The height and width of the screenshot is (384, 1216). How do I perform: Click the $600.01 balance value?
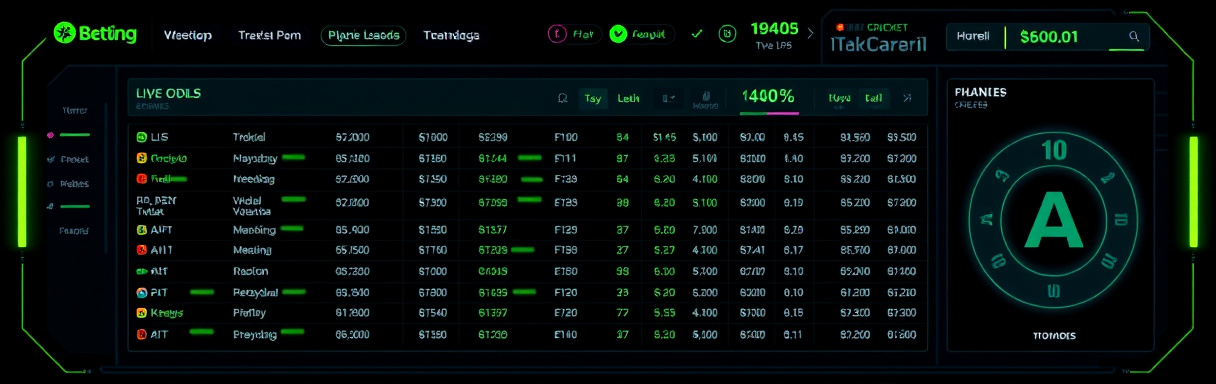click(x=1048, y=36)
